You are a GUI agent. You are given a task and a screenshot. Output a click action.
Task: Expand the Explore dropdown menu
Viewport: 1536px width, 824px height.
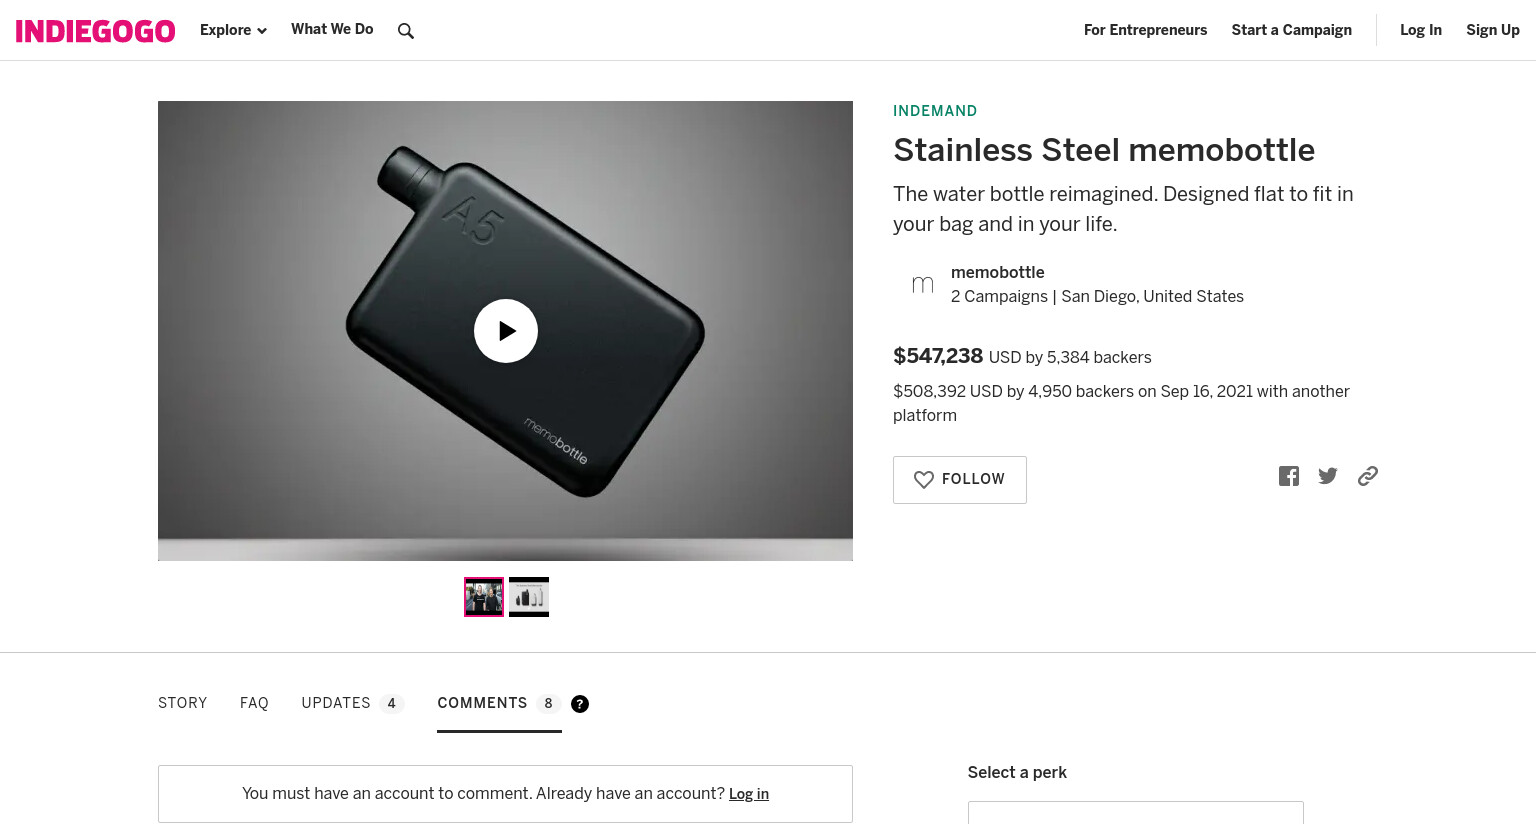[233, 30]
